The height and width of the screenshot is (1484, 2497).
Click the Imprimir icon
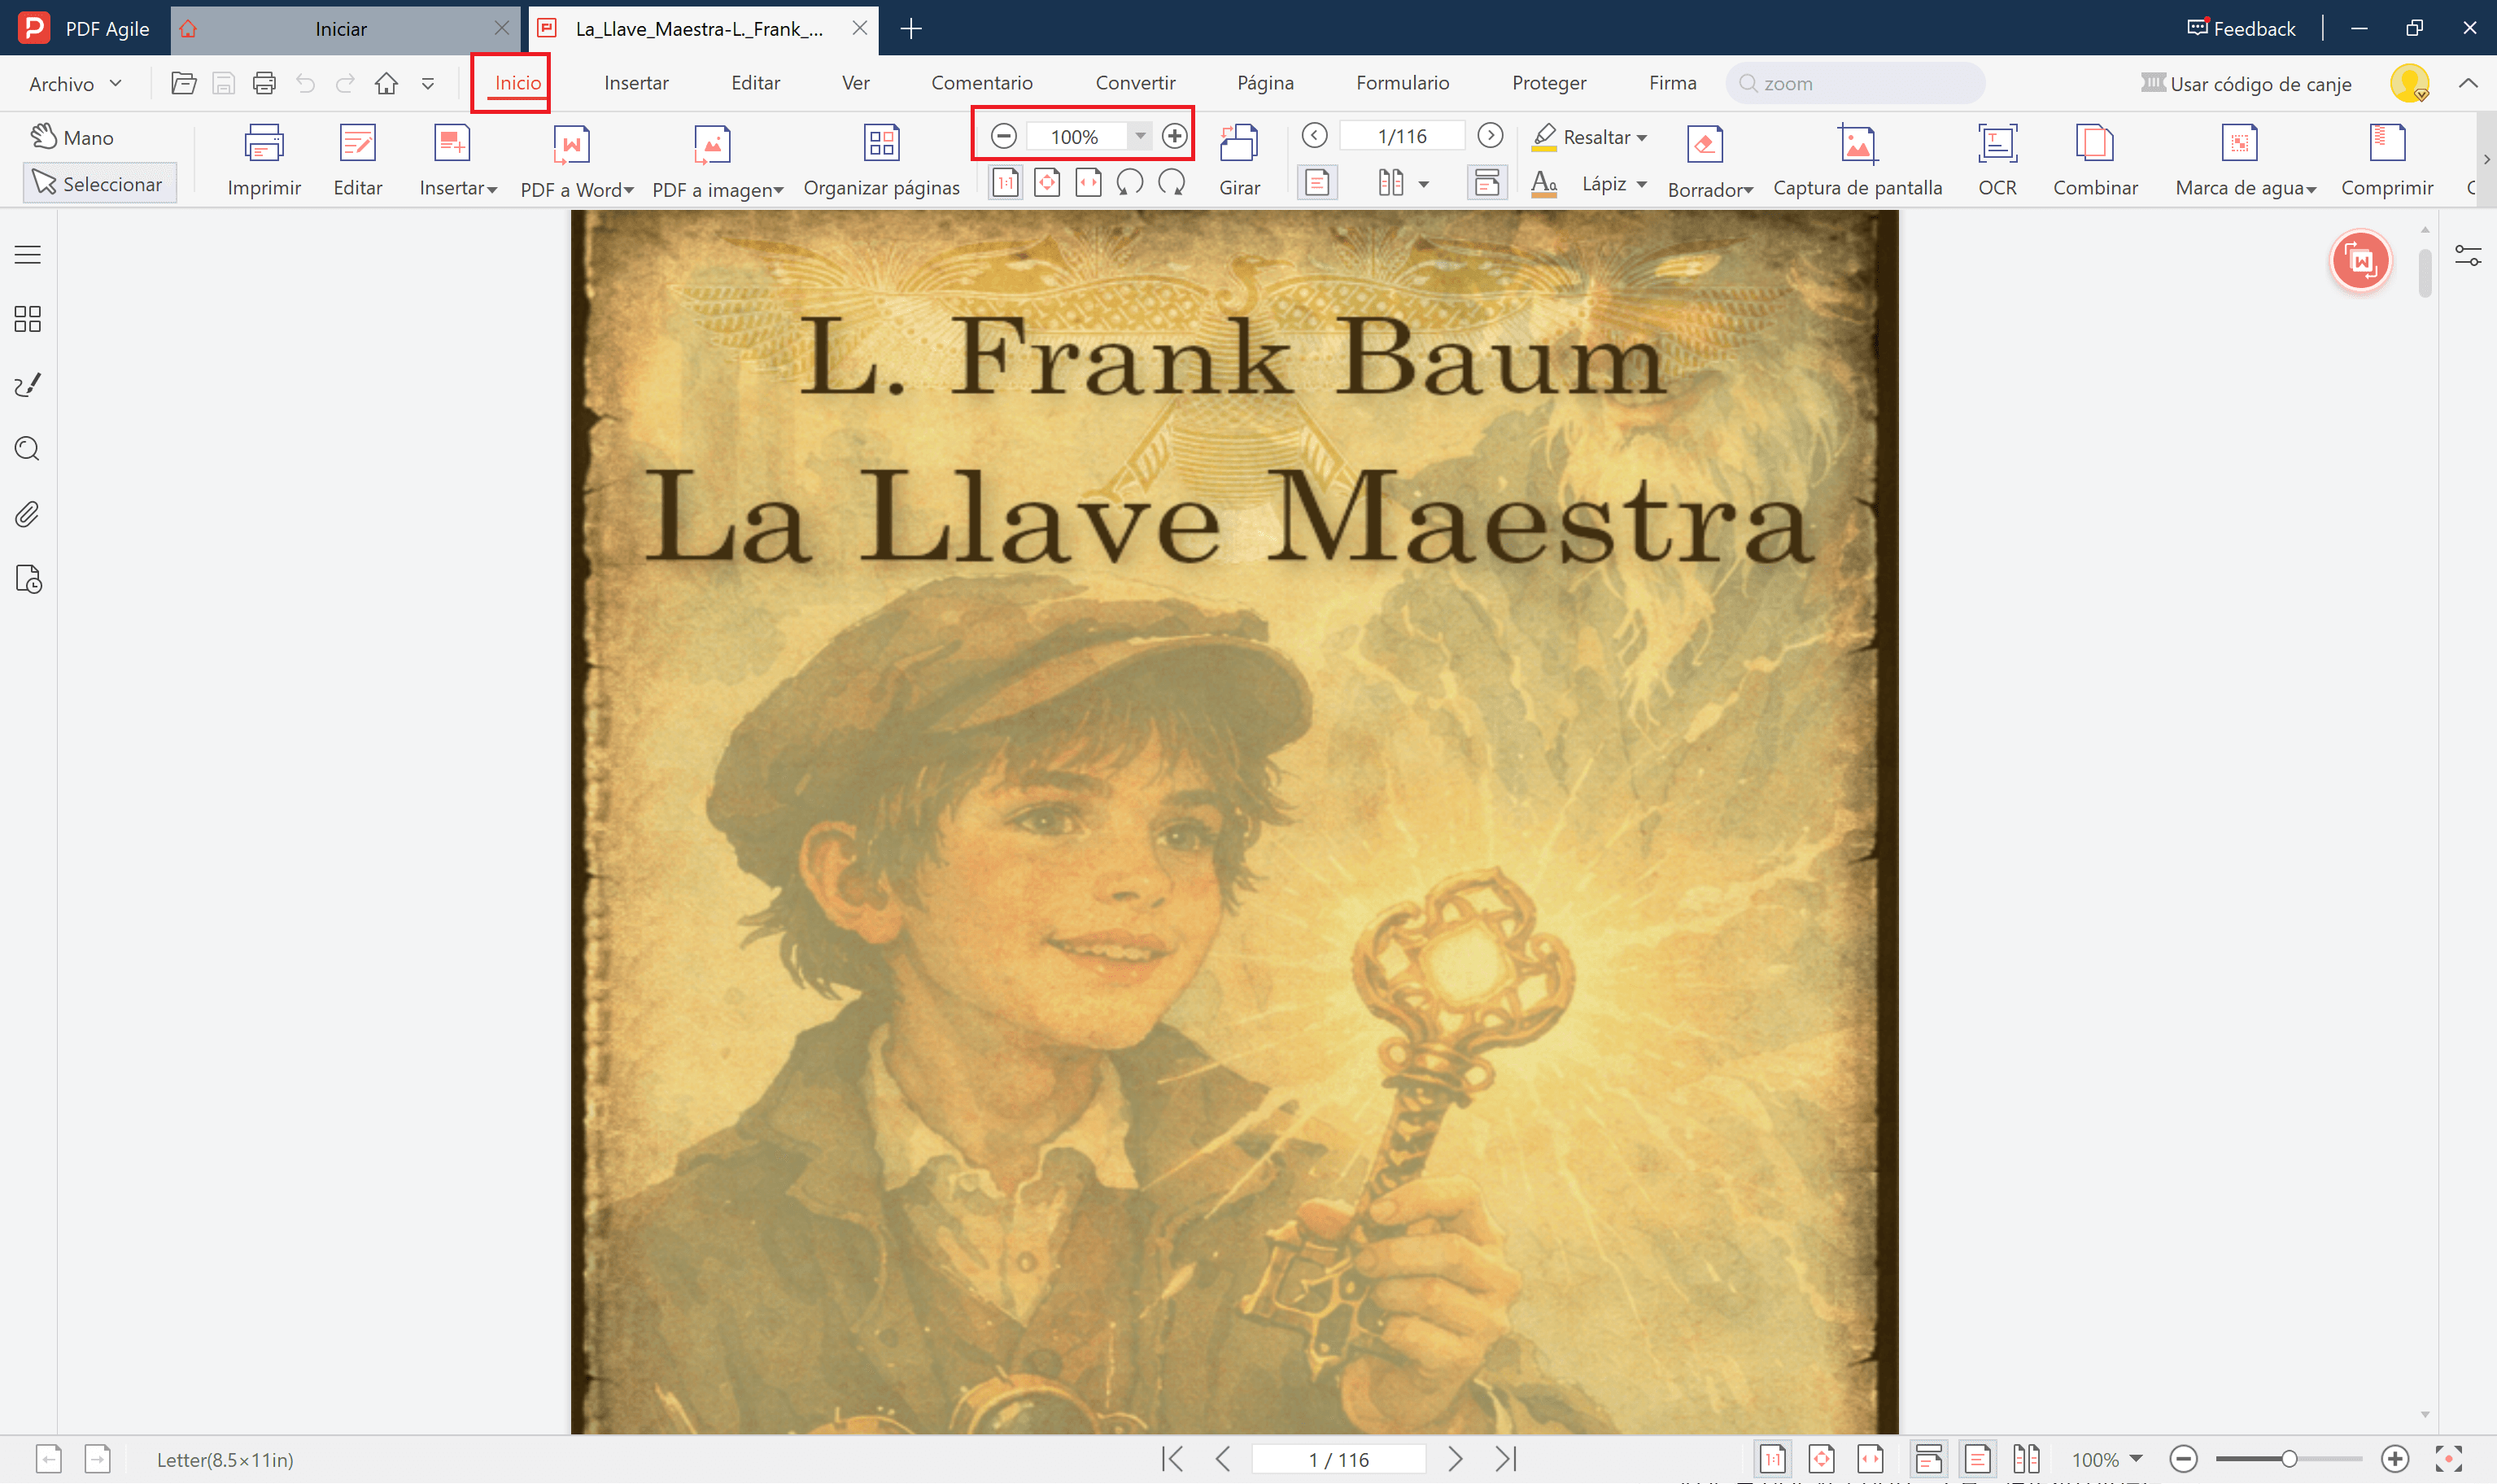263,145
